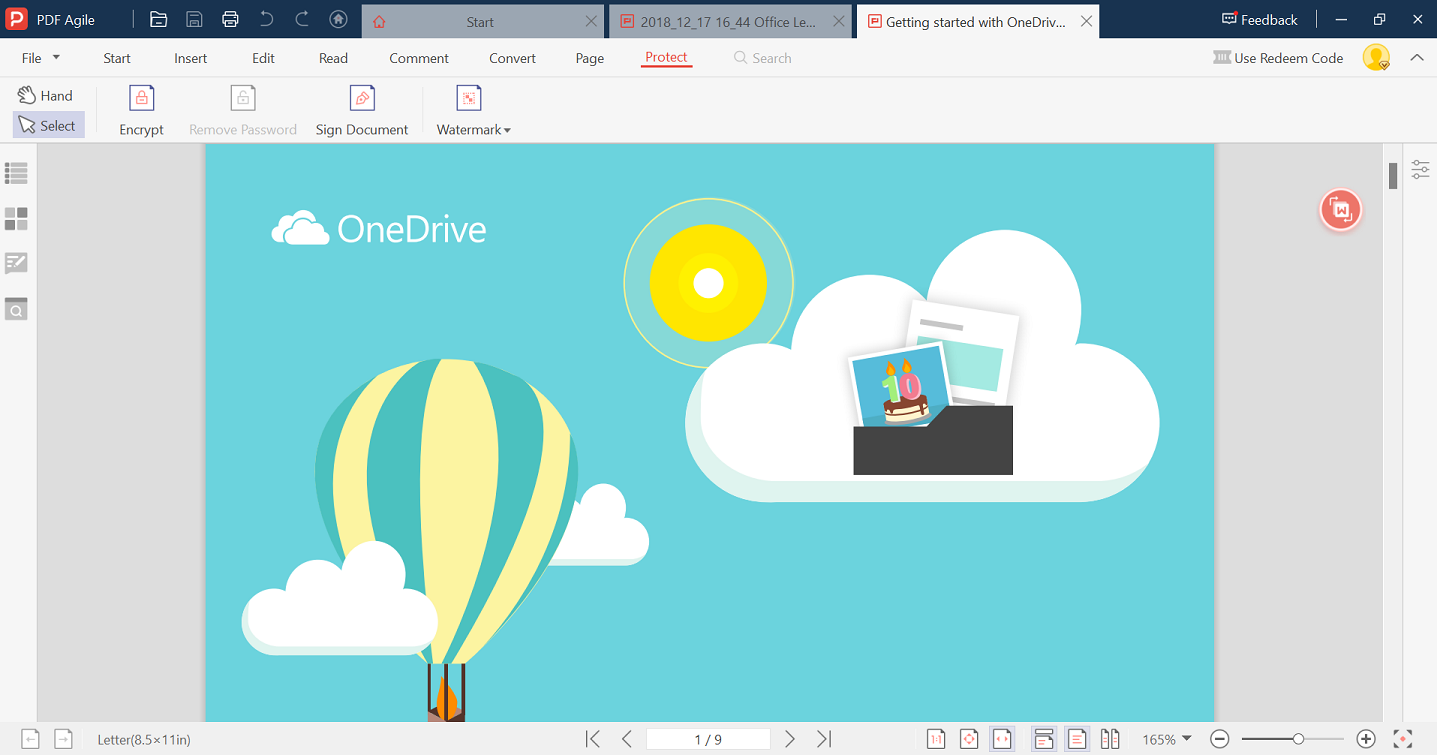Close the Getting started with OneDrive tab
Image resolution: width=1437 pixels, height=755 pixels.
[1086, 21]
